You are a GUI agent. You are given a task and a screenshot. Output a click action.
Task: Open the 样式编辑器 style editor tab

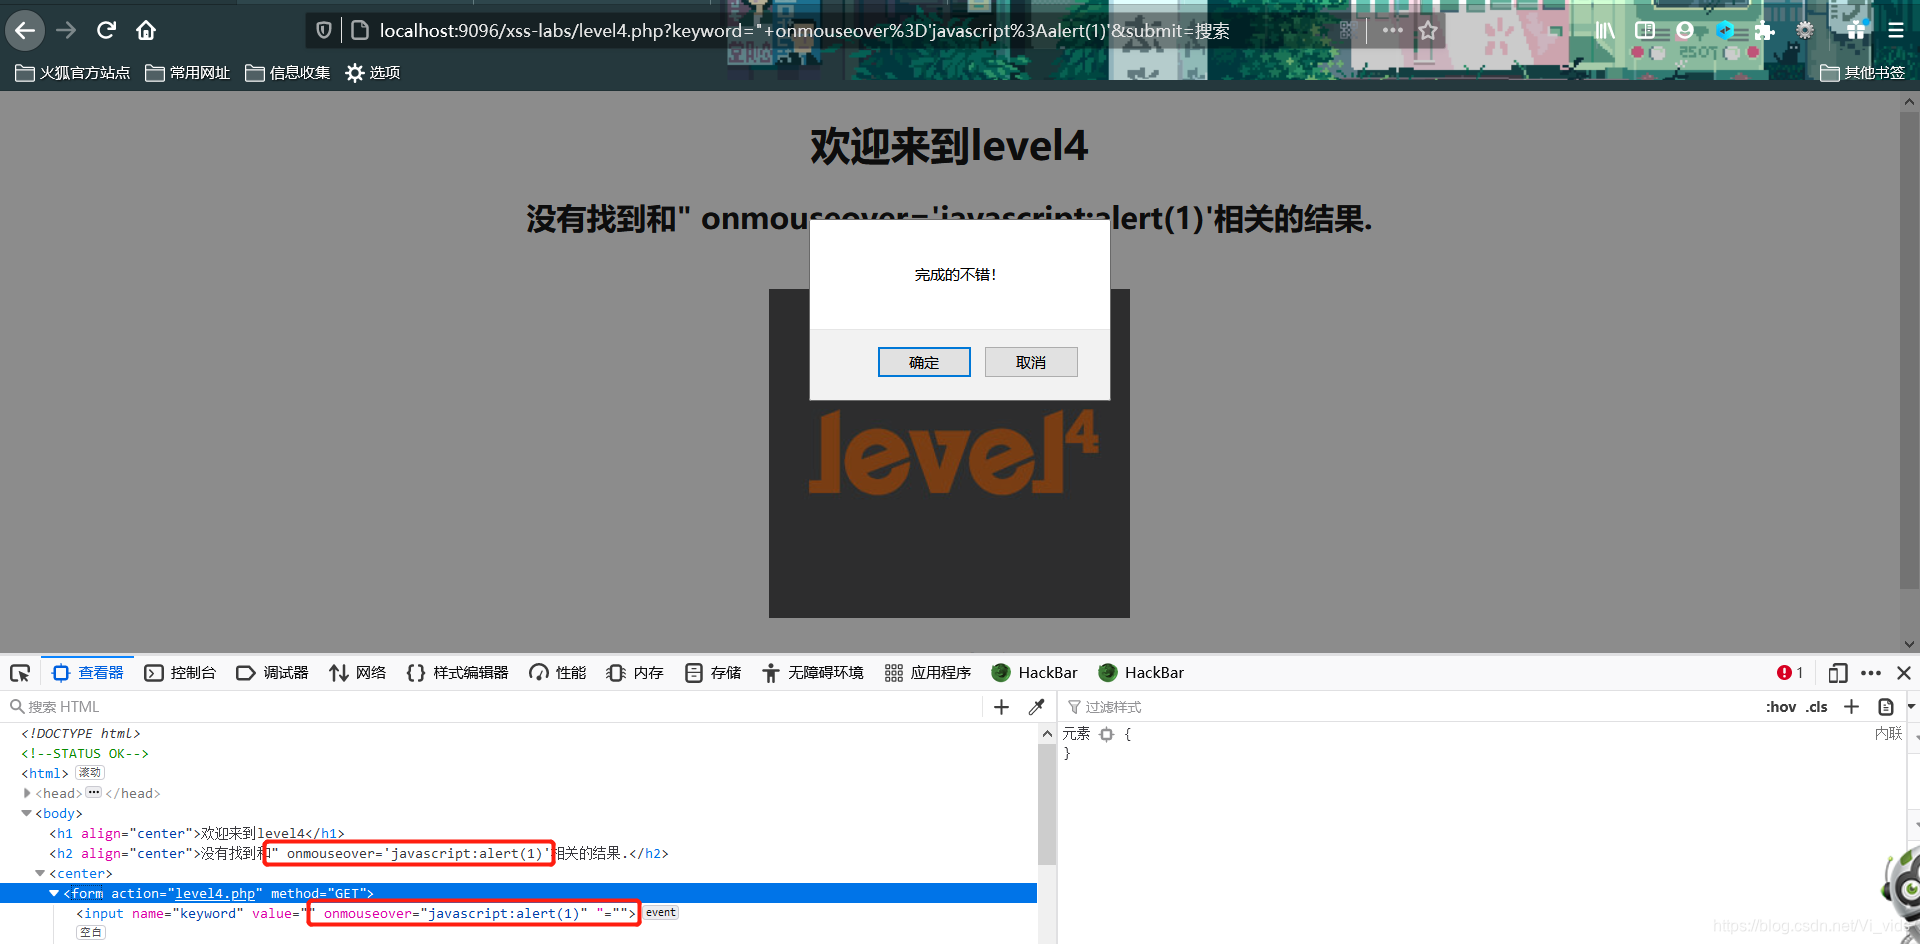click(458, 673)
